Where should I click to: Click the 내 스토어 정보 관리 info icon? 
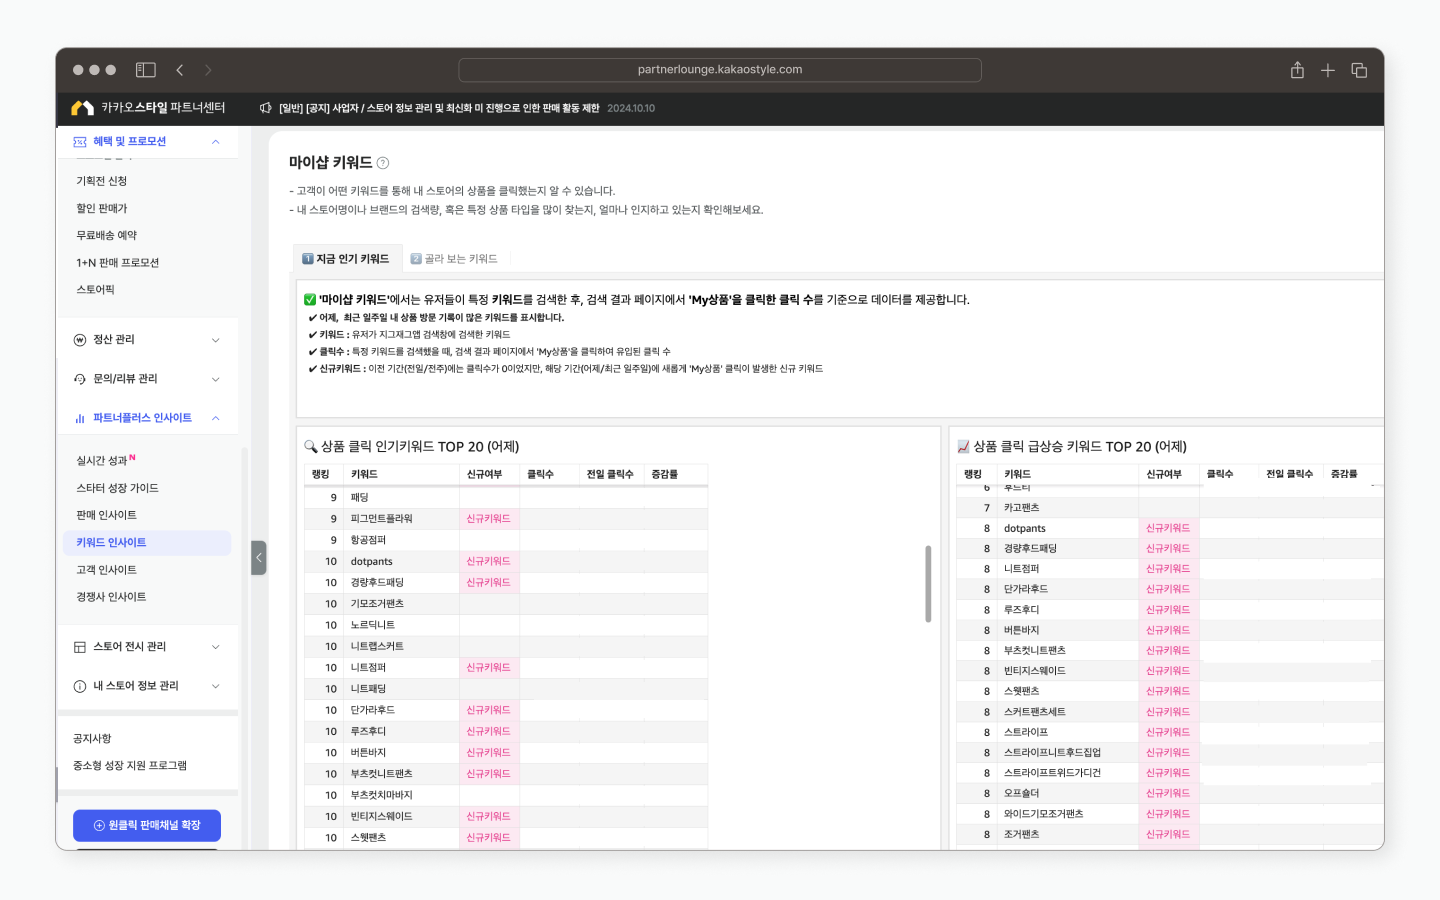[80, 686]
